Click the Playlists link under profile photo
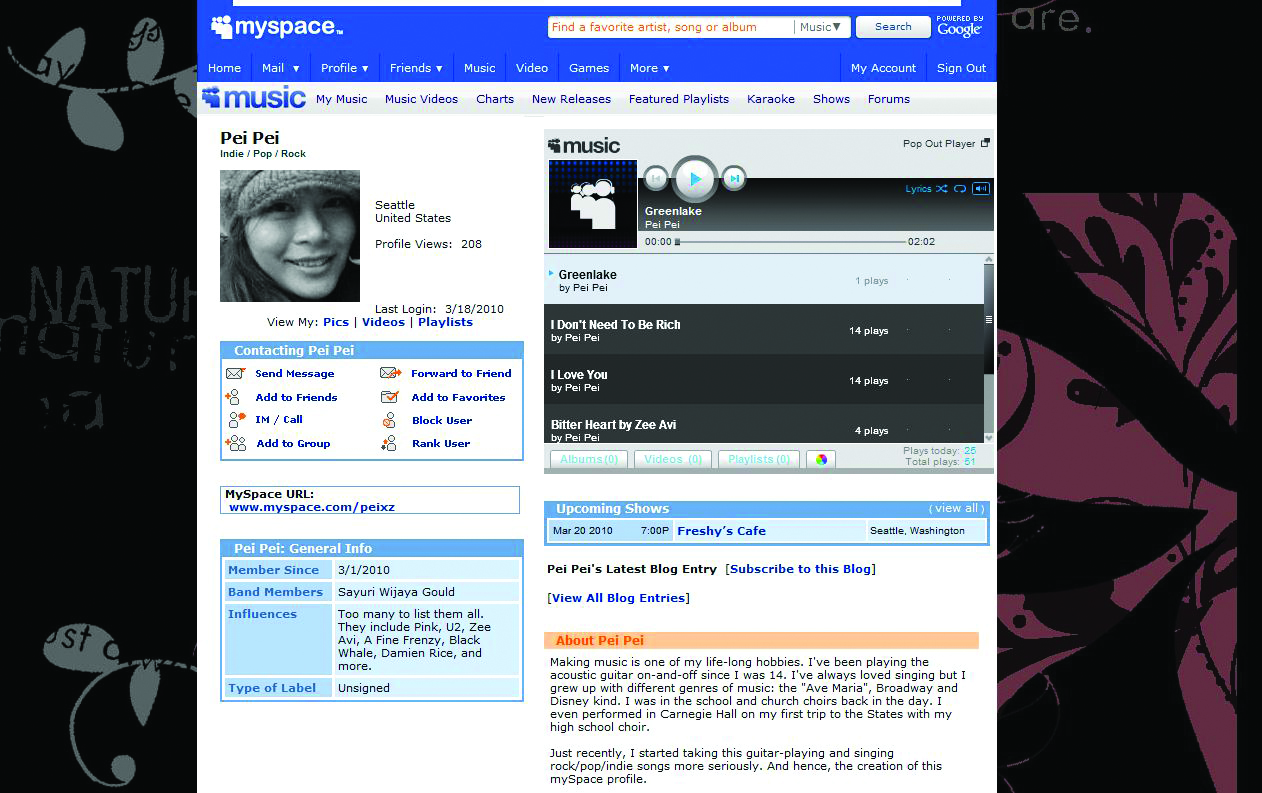 446,322
